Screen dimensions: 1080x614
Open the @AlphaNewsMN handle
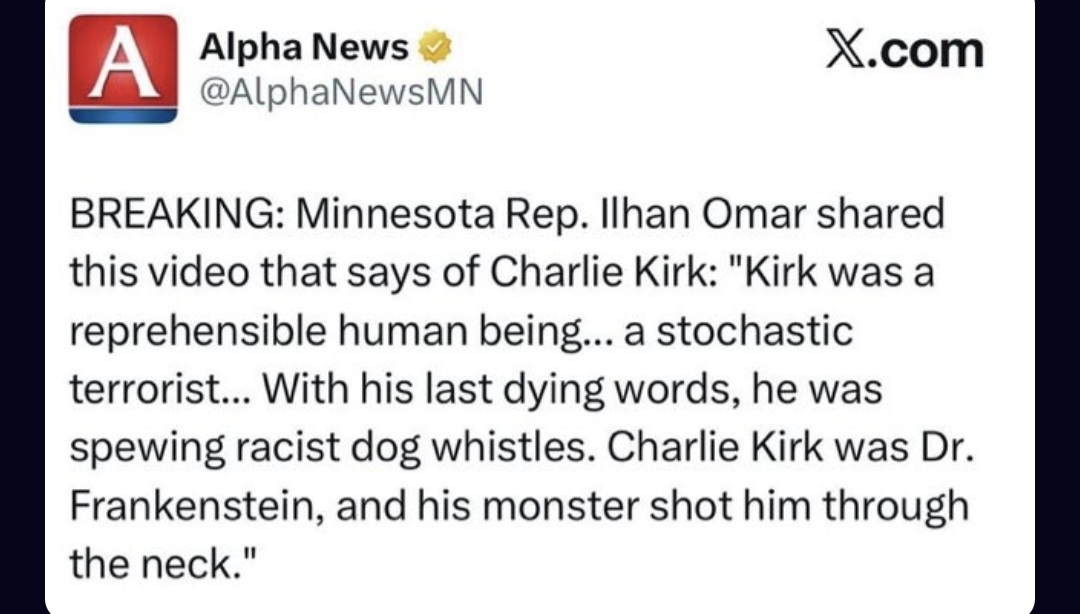tap(341, 92)
